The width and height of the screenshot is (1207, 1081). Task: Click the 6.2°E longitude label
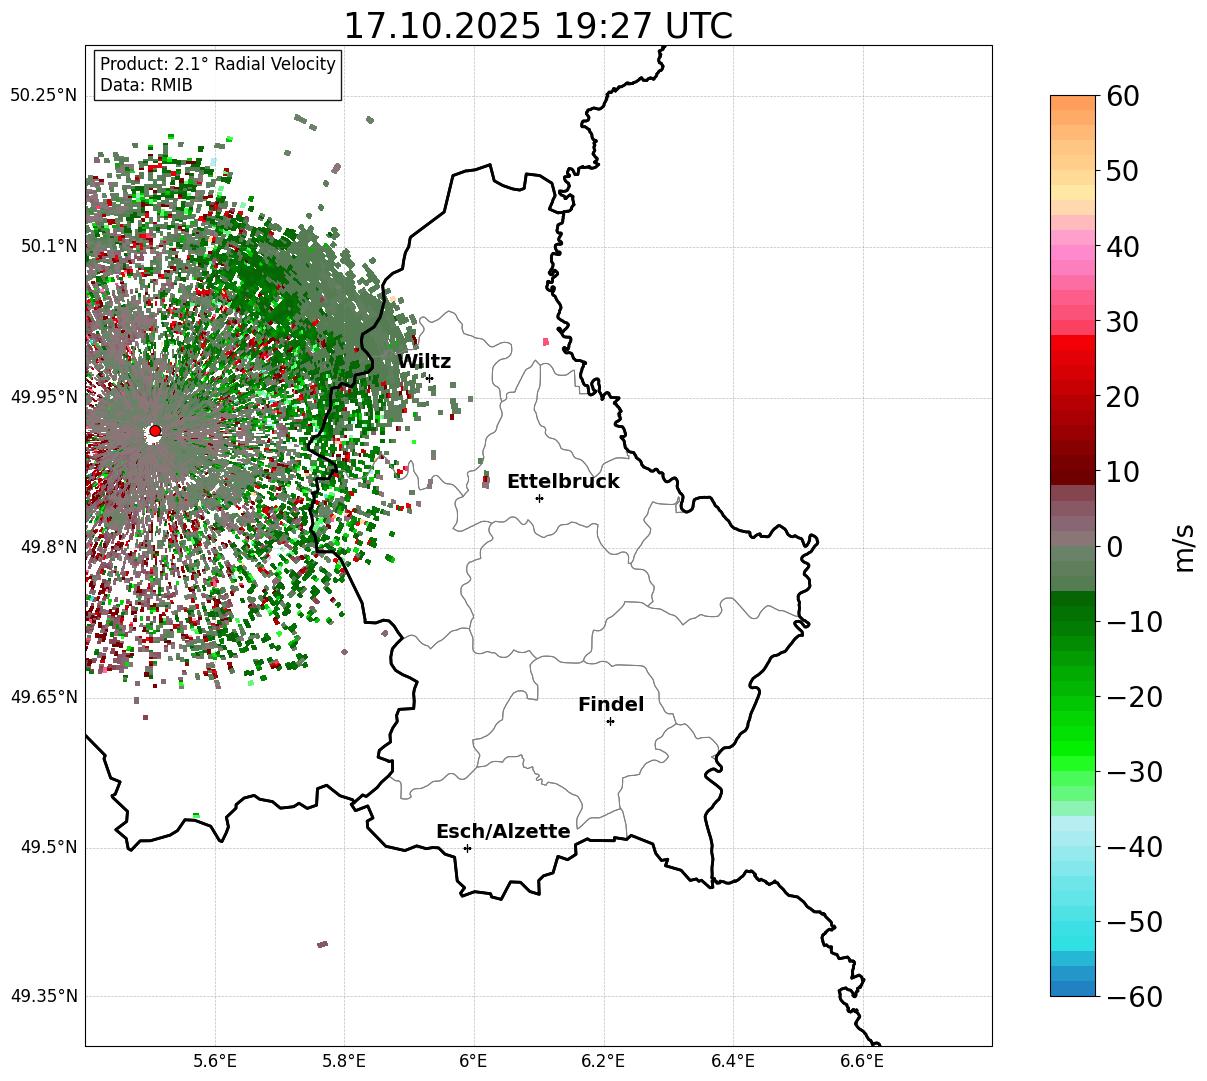(x=604, y=1061)
